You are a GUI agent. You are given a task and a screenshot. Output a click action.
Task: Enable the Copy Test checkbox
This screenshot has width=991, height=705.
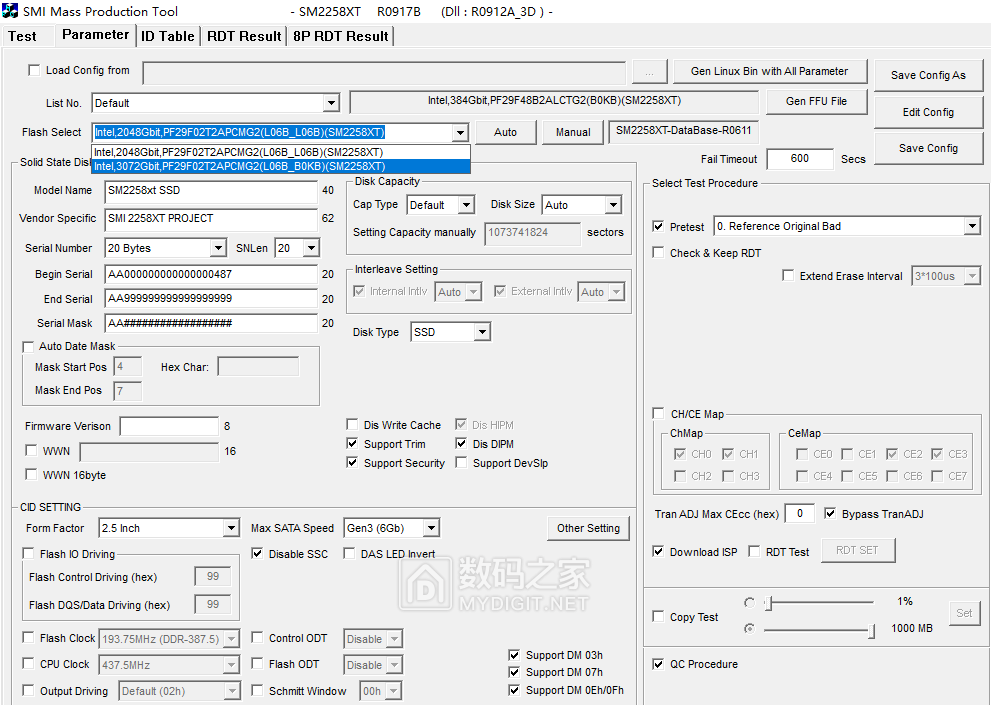point(658,616)
